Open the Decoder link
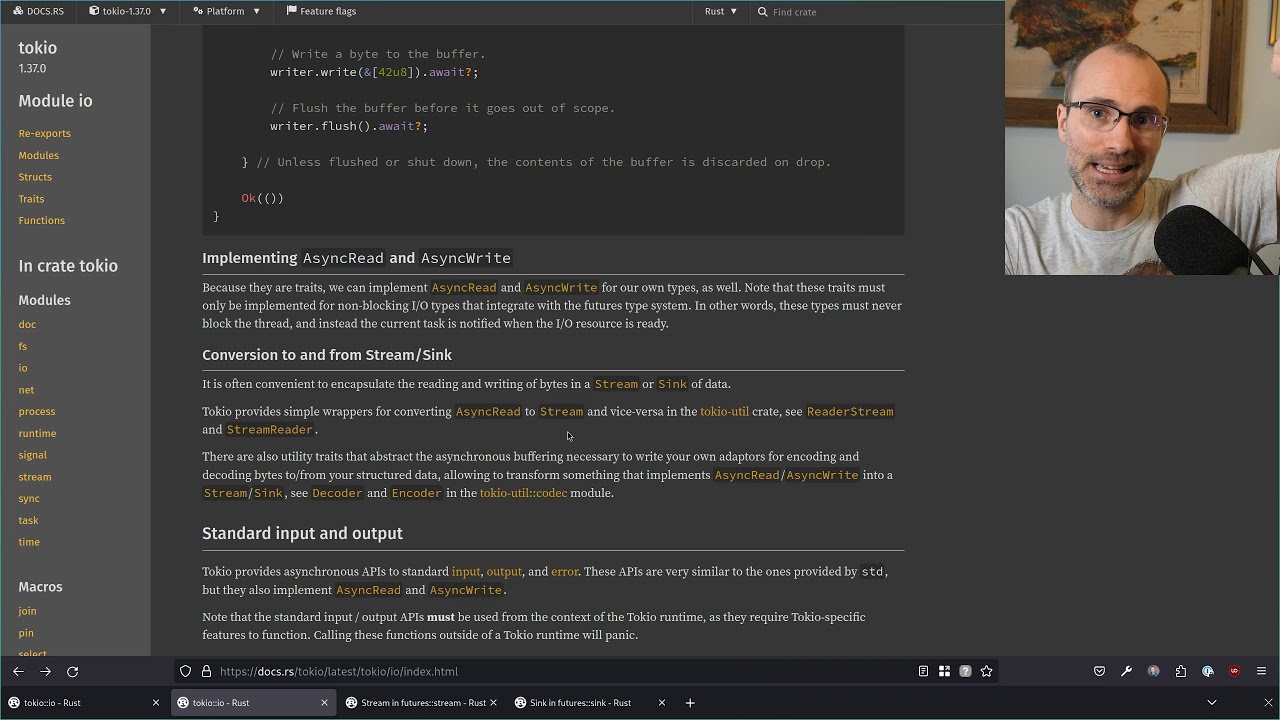This screenshot has width=1280, height=720. tap(337, 493)
